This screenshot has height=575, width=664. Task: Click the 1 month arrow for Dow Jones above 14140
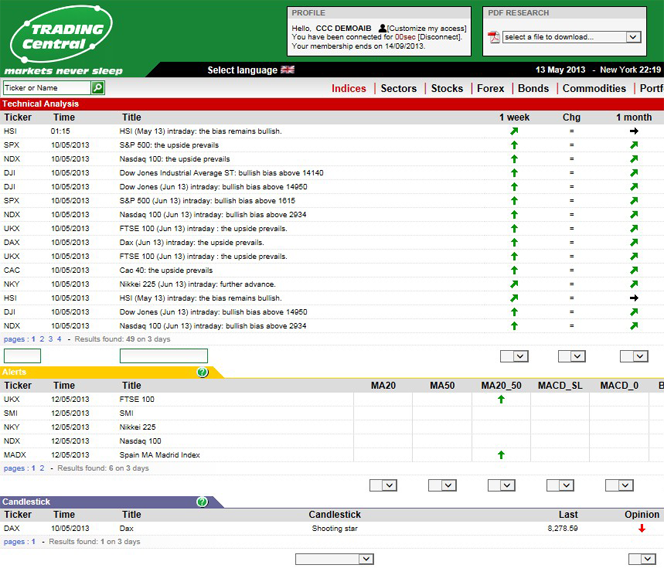click(x=634, y=173)
